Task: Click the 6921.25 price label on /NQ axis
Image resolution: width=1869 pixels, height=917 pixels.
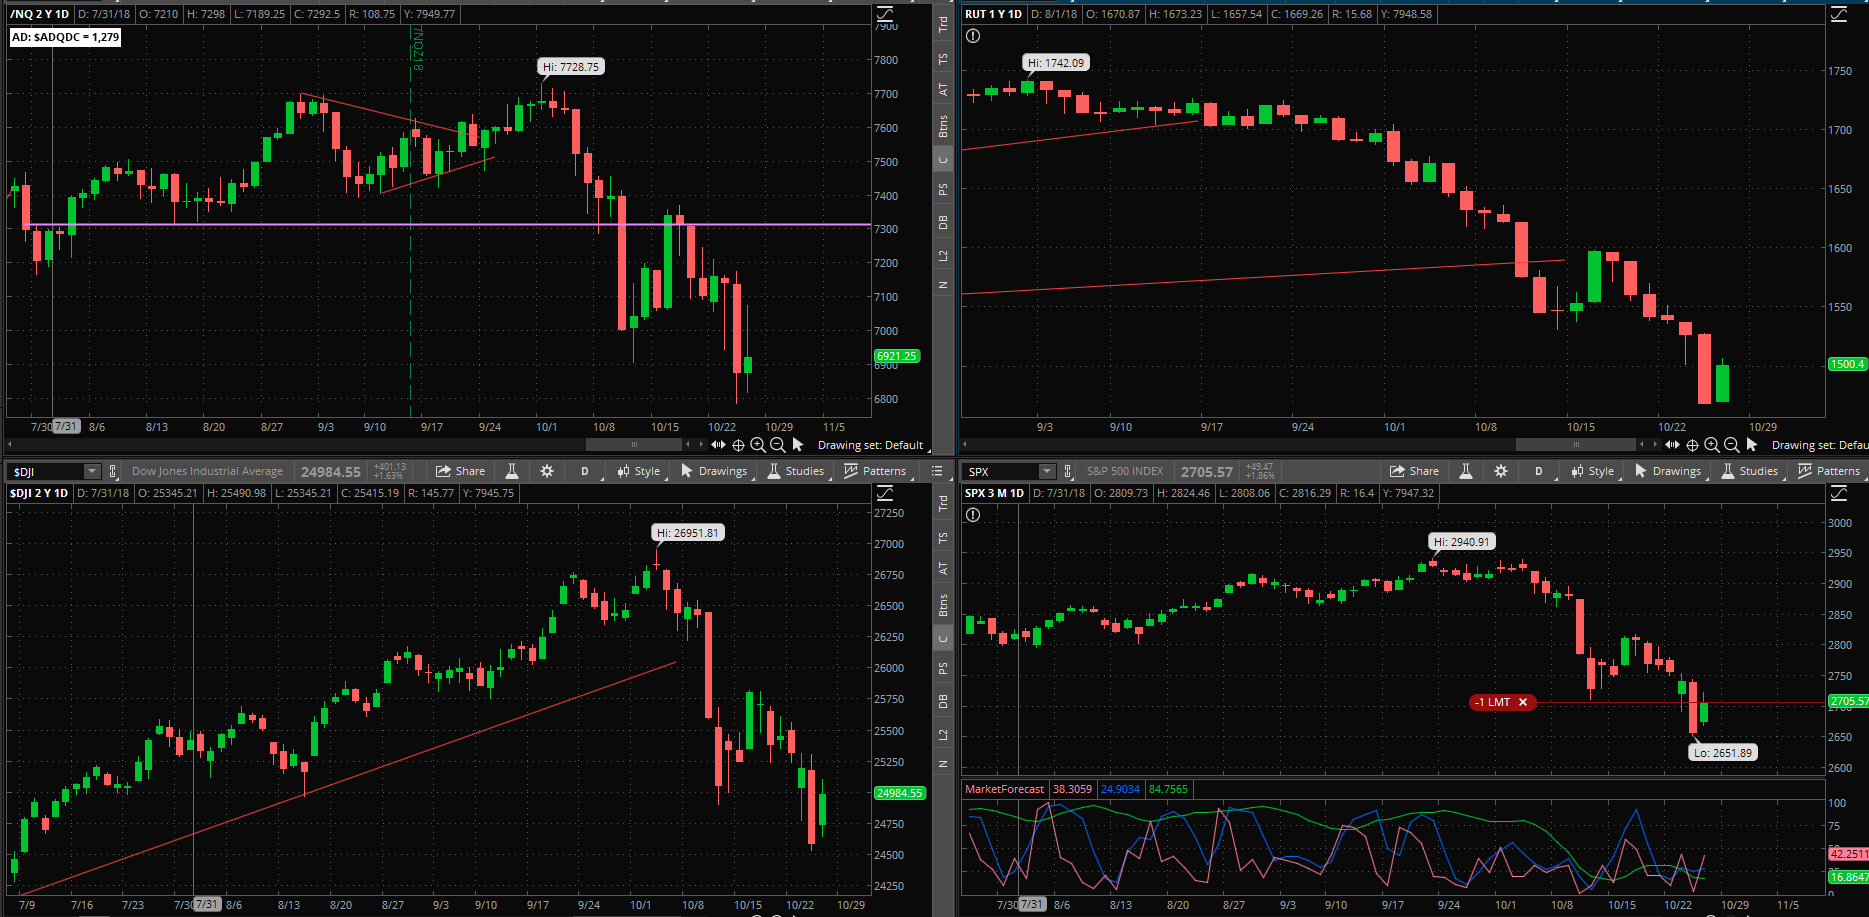Action: (897, 356)
